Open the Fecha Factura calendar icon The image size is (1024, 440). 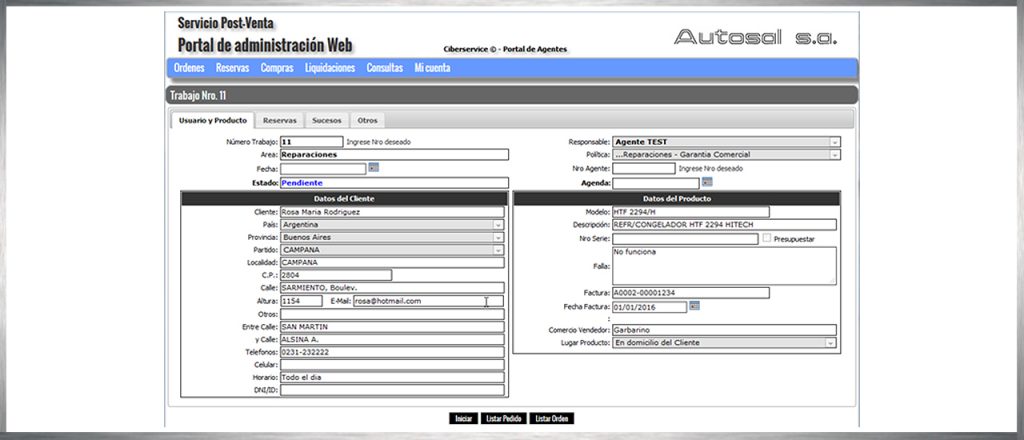(694, 306)
